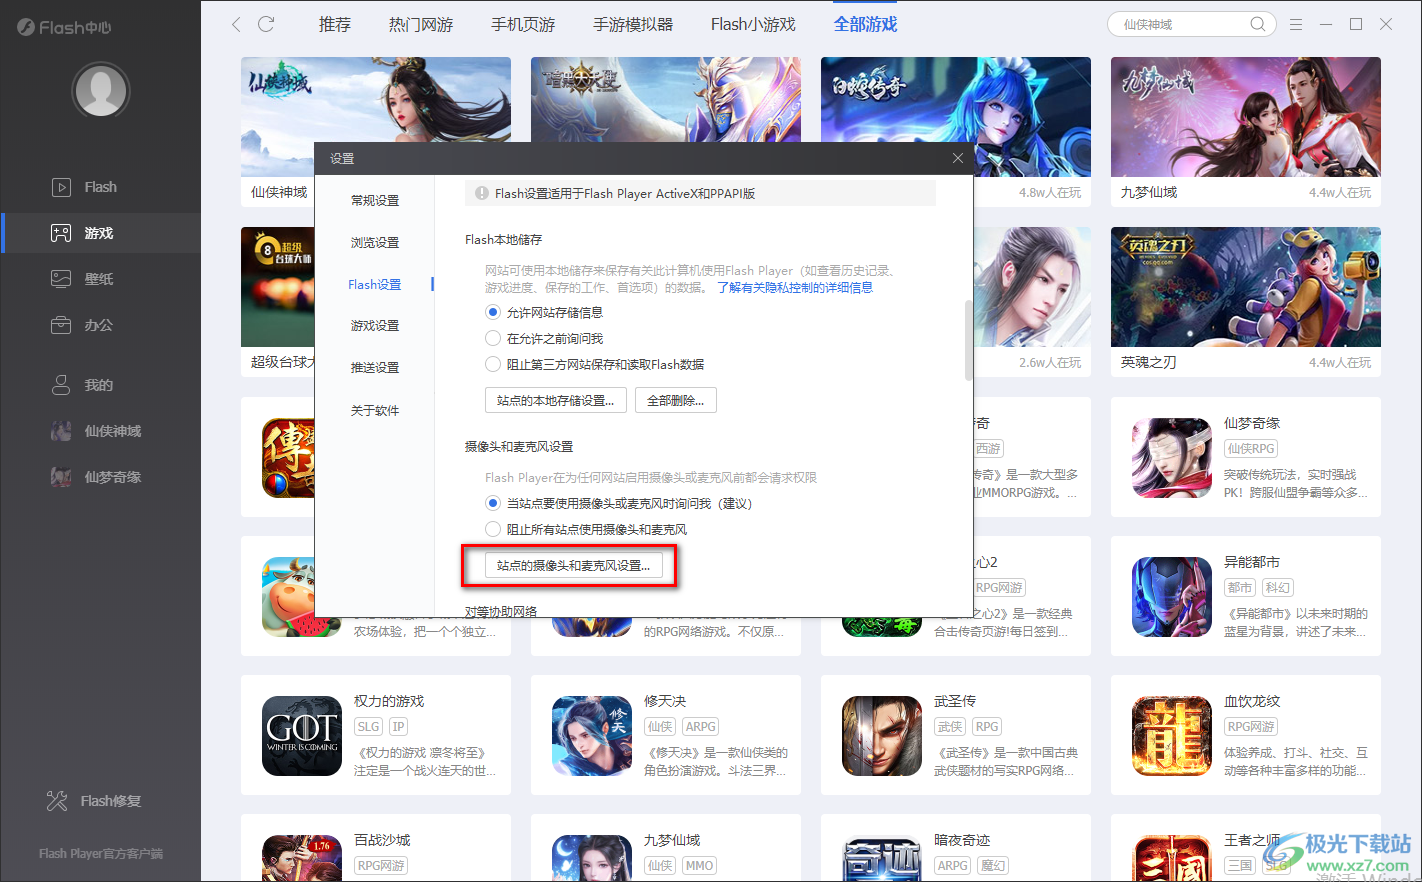Switch to 全部游戏 tab
1422x882 pixels.
[865, 24]
